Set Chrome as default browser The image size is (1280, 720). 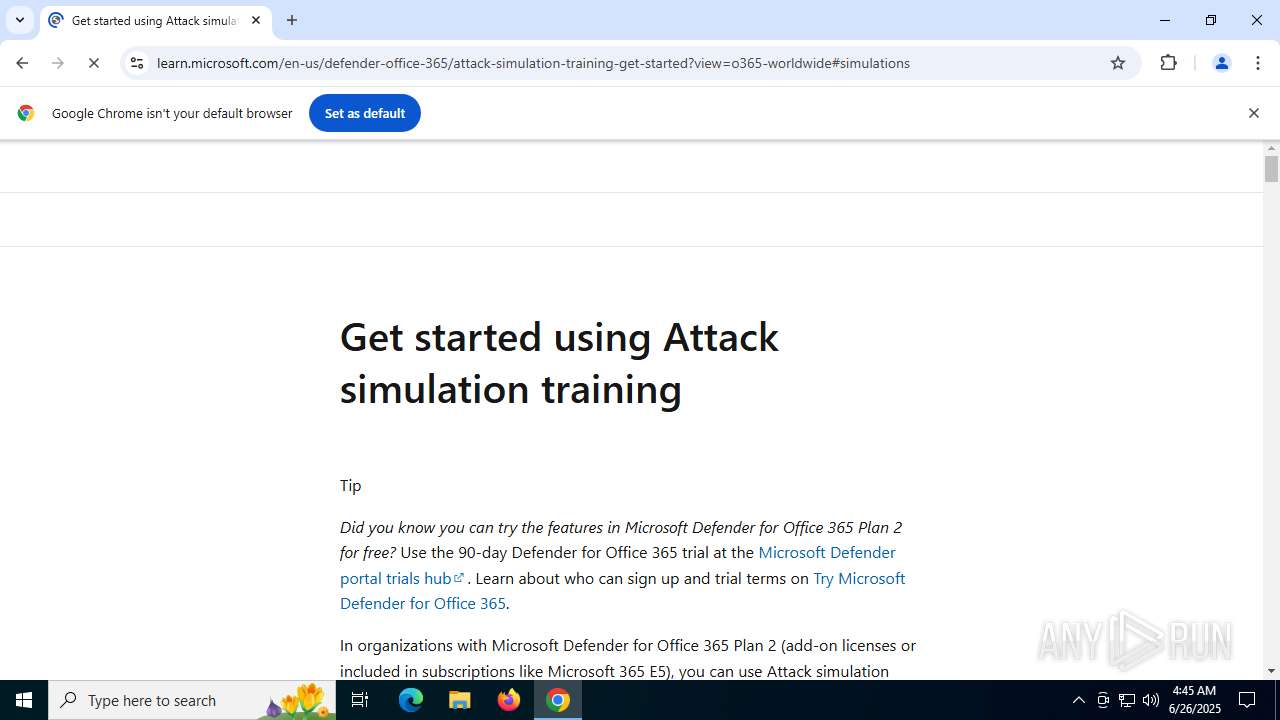365,113
